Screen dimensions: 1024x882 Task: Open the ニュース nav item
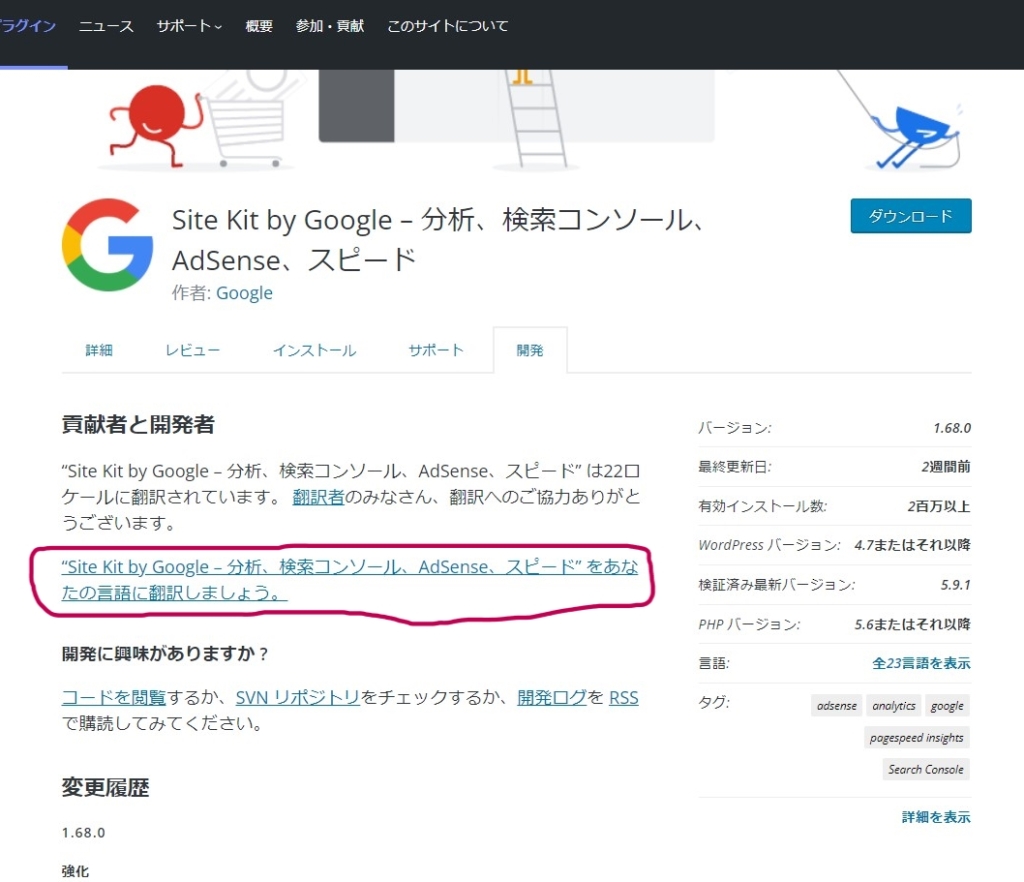pos(106,26)
